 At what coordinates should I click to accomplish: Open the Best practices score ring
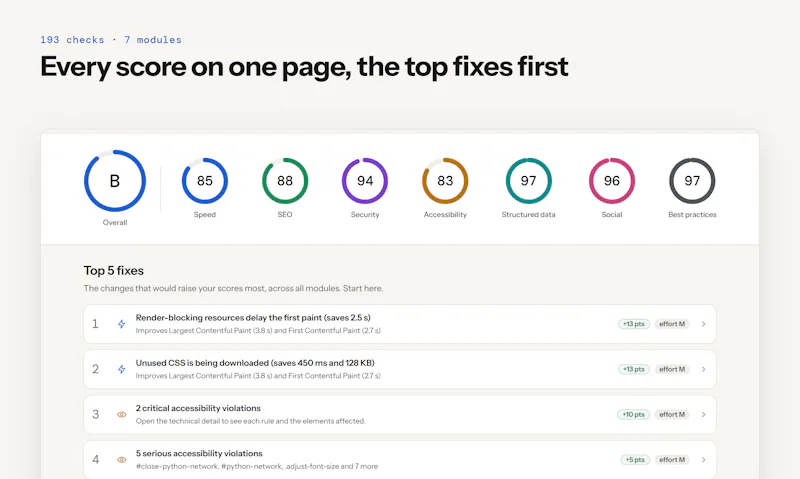pyautogui.click(x=692, y=181)
